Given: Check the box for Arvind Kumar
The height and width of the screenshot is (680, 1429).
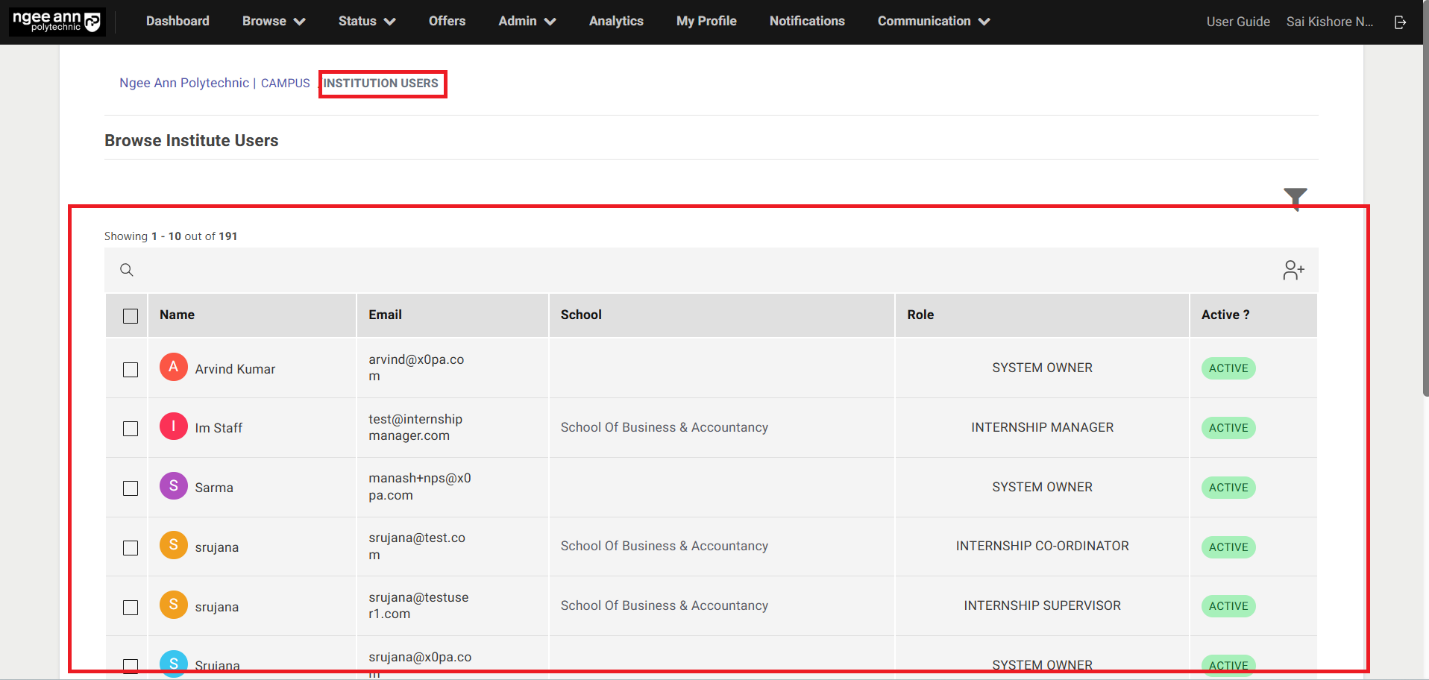Looking at the screenshot, I should pyautogui.click(x=130, y=369).
